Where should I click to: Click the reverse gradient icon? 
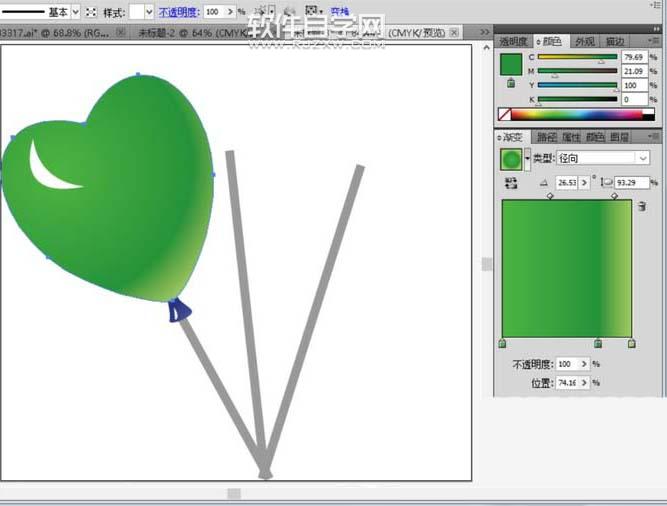[x=512, y=183]
